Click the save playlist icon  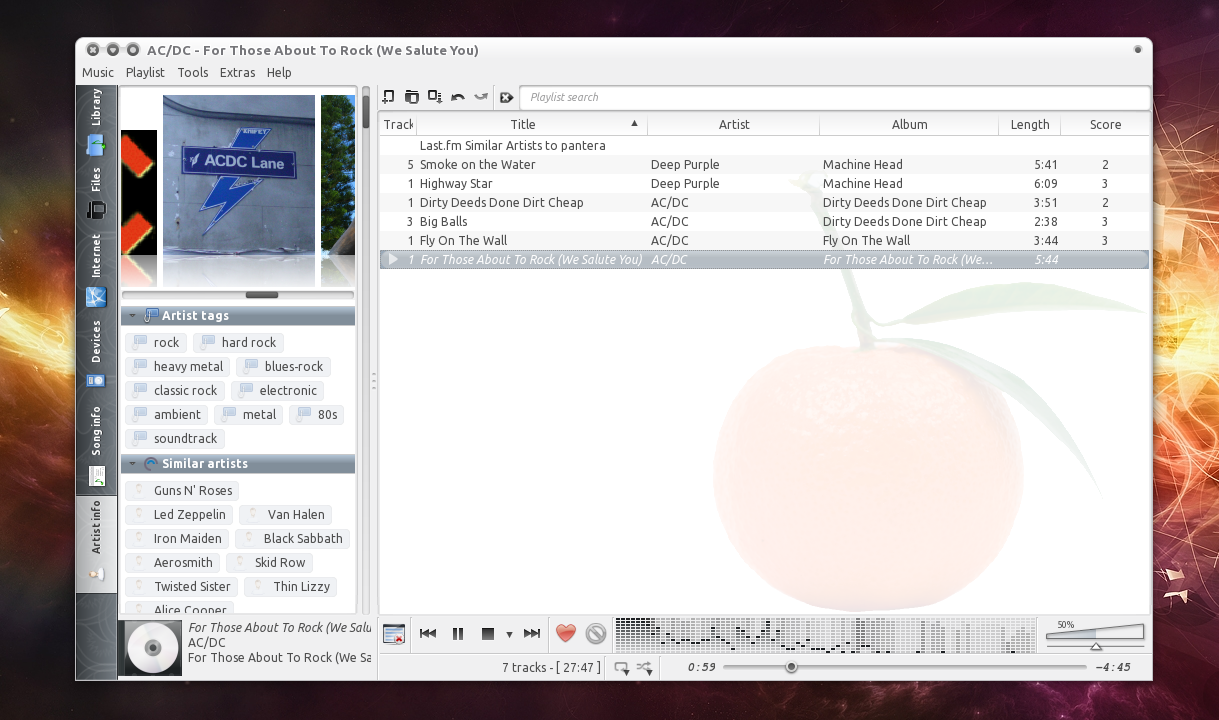[434, 97]
